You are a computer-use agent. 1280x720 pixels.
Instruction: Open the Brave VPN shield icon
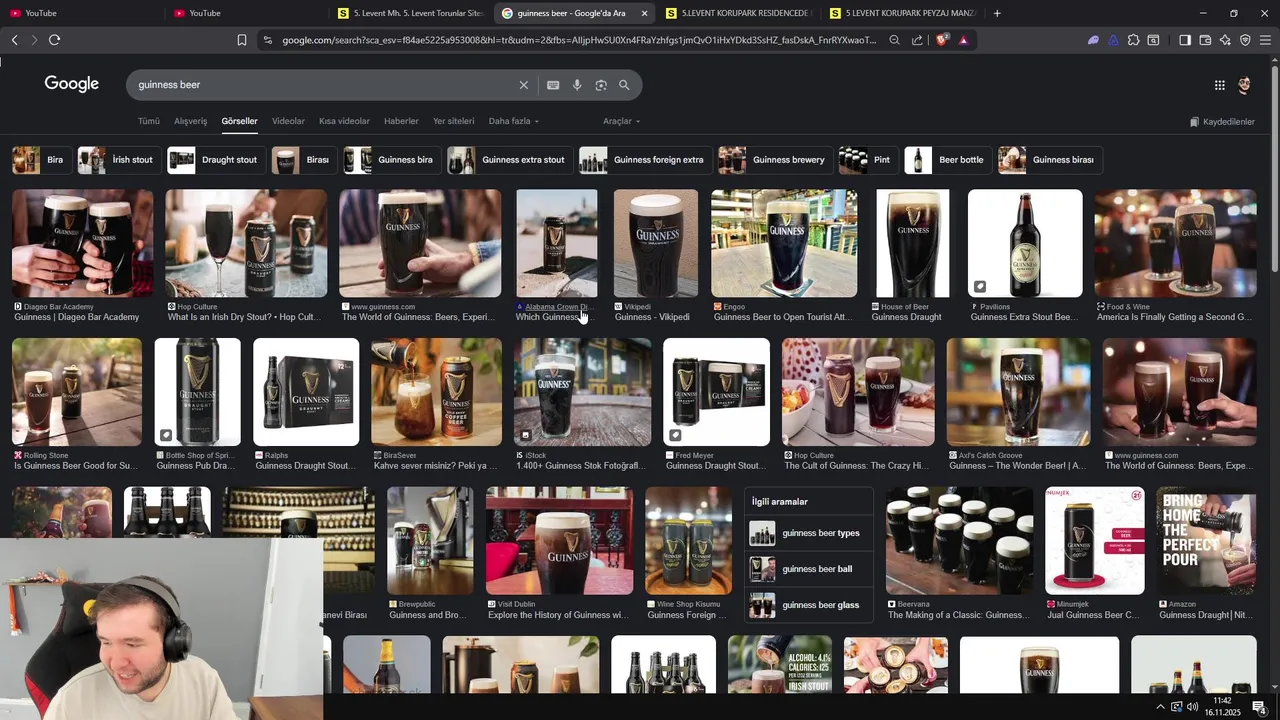[1245, 40]
